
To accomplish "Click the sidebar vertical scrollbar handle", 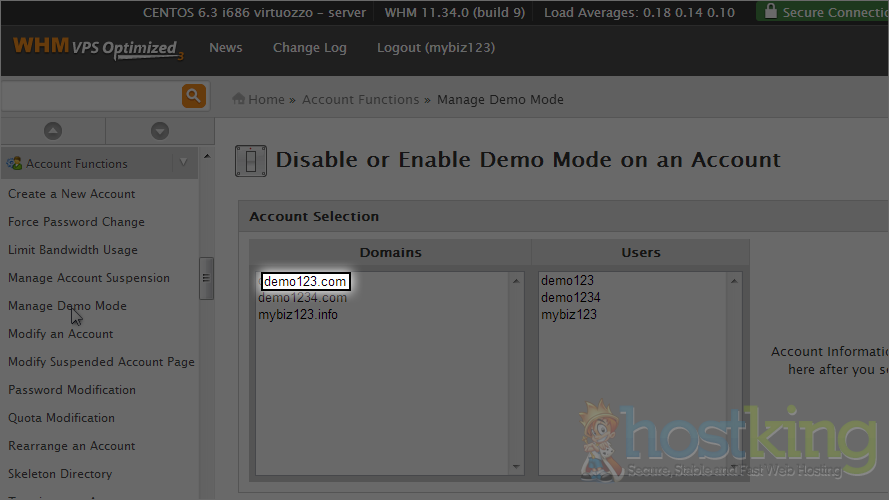I will [x=206, y=272].
